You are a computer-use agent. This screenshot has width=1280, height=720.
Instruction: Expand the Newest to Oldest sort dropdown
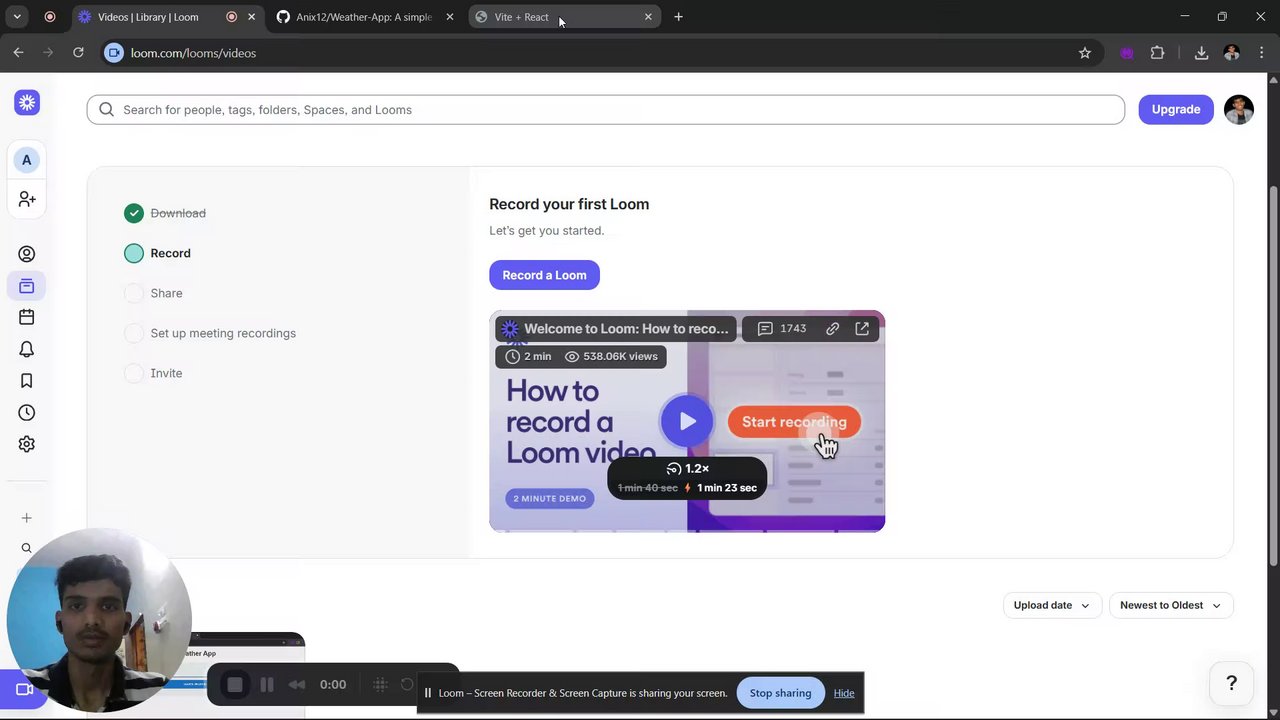pyautogui.click(x=1171, y=605)
